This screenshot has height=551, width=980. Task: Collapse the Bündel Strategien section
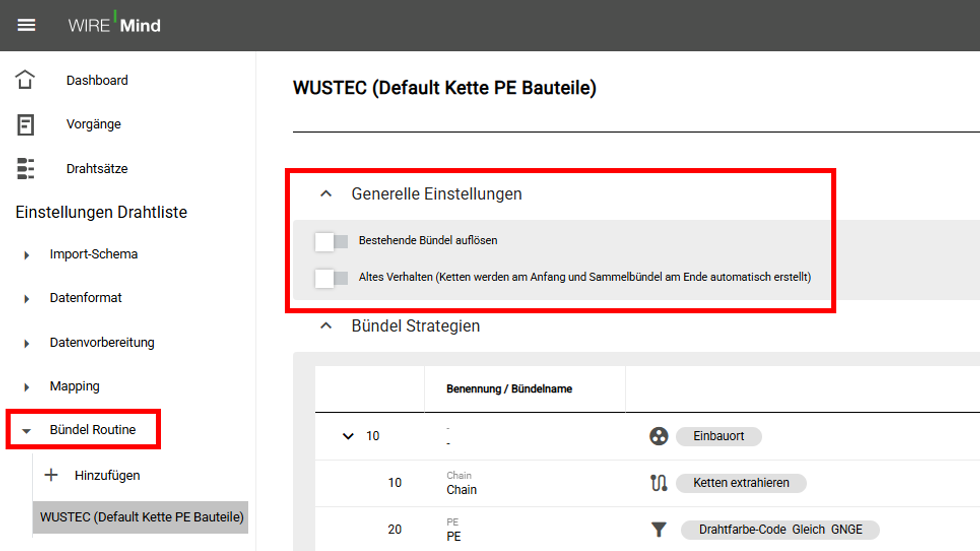[326, 325]
